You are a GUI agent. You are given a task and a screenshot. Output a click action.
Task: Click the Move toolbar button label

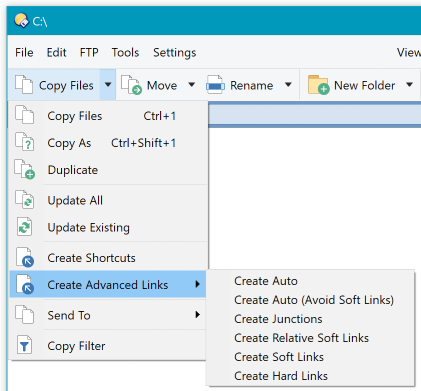click(x=162, y=85)
